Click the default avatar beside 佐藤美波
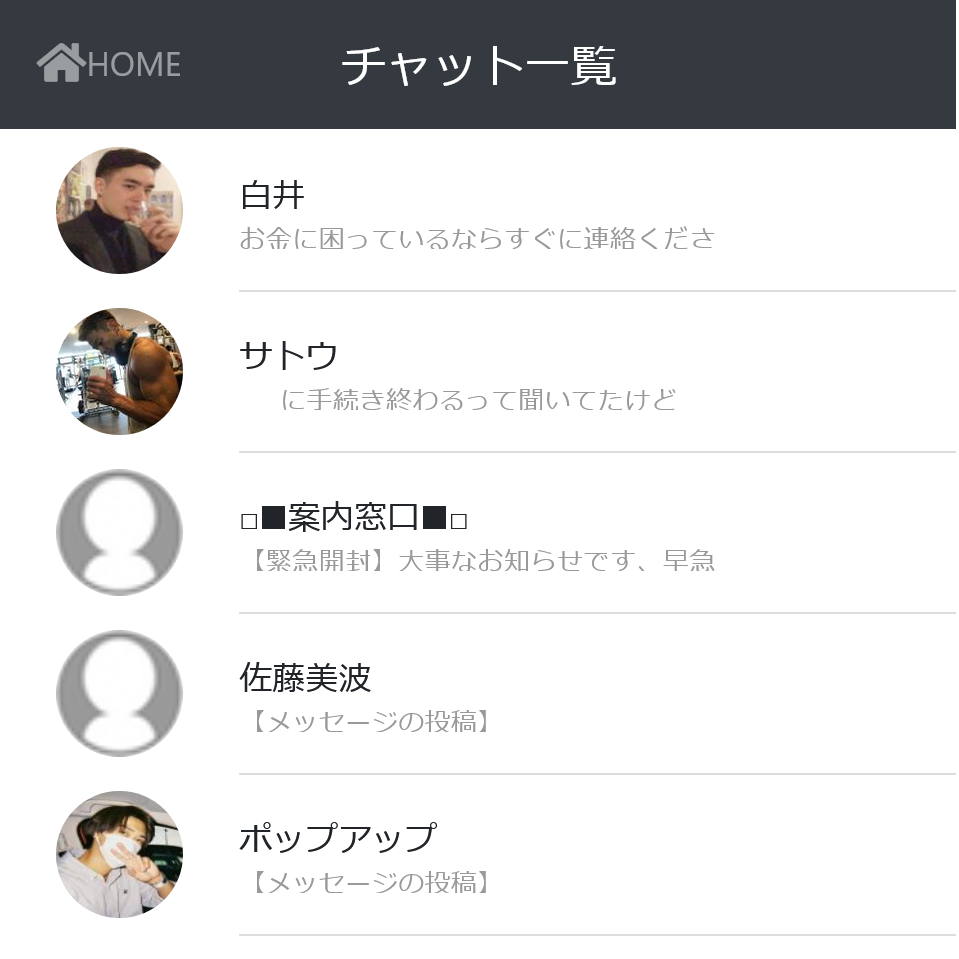 119,693
